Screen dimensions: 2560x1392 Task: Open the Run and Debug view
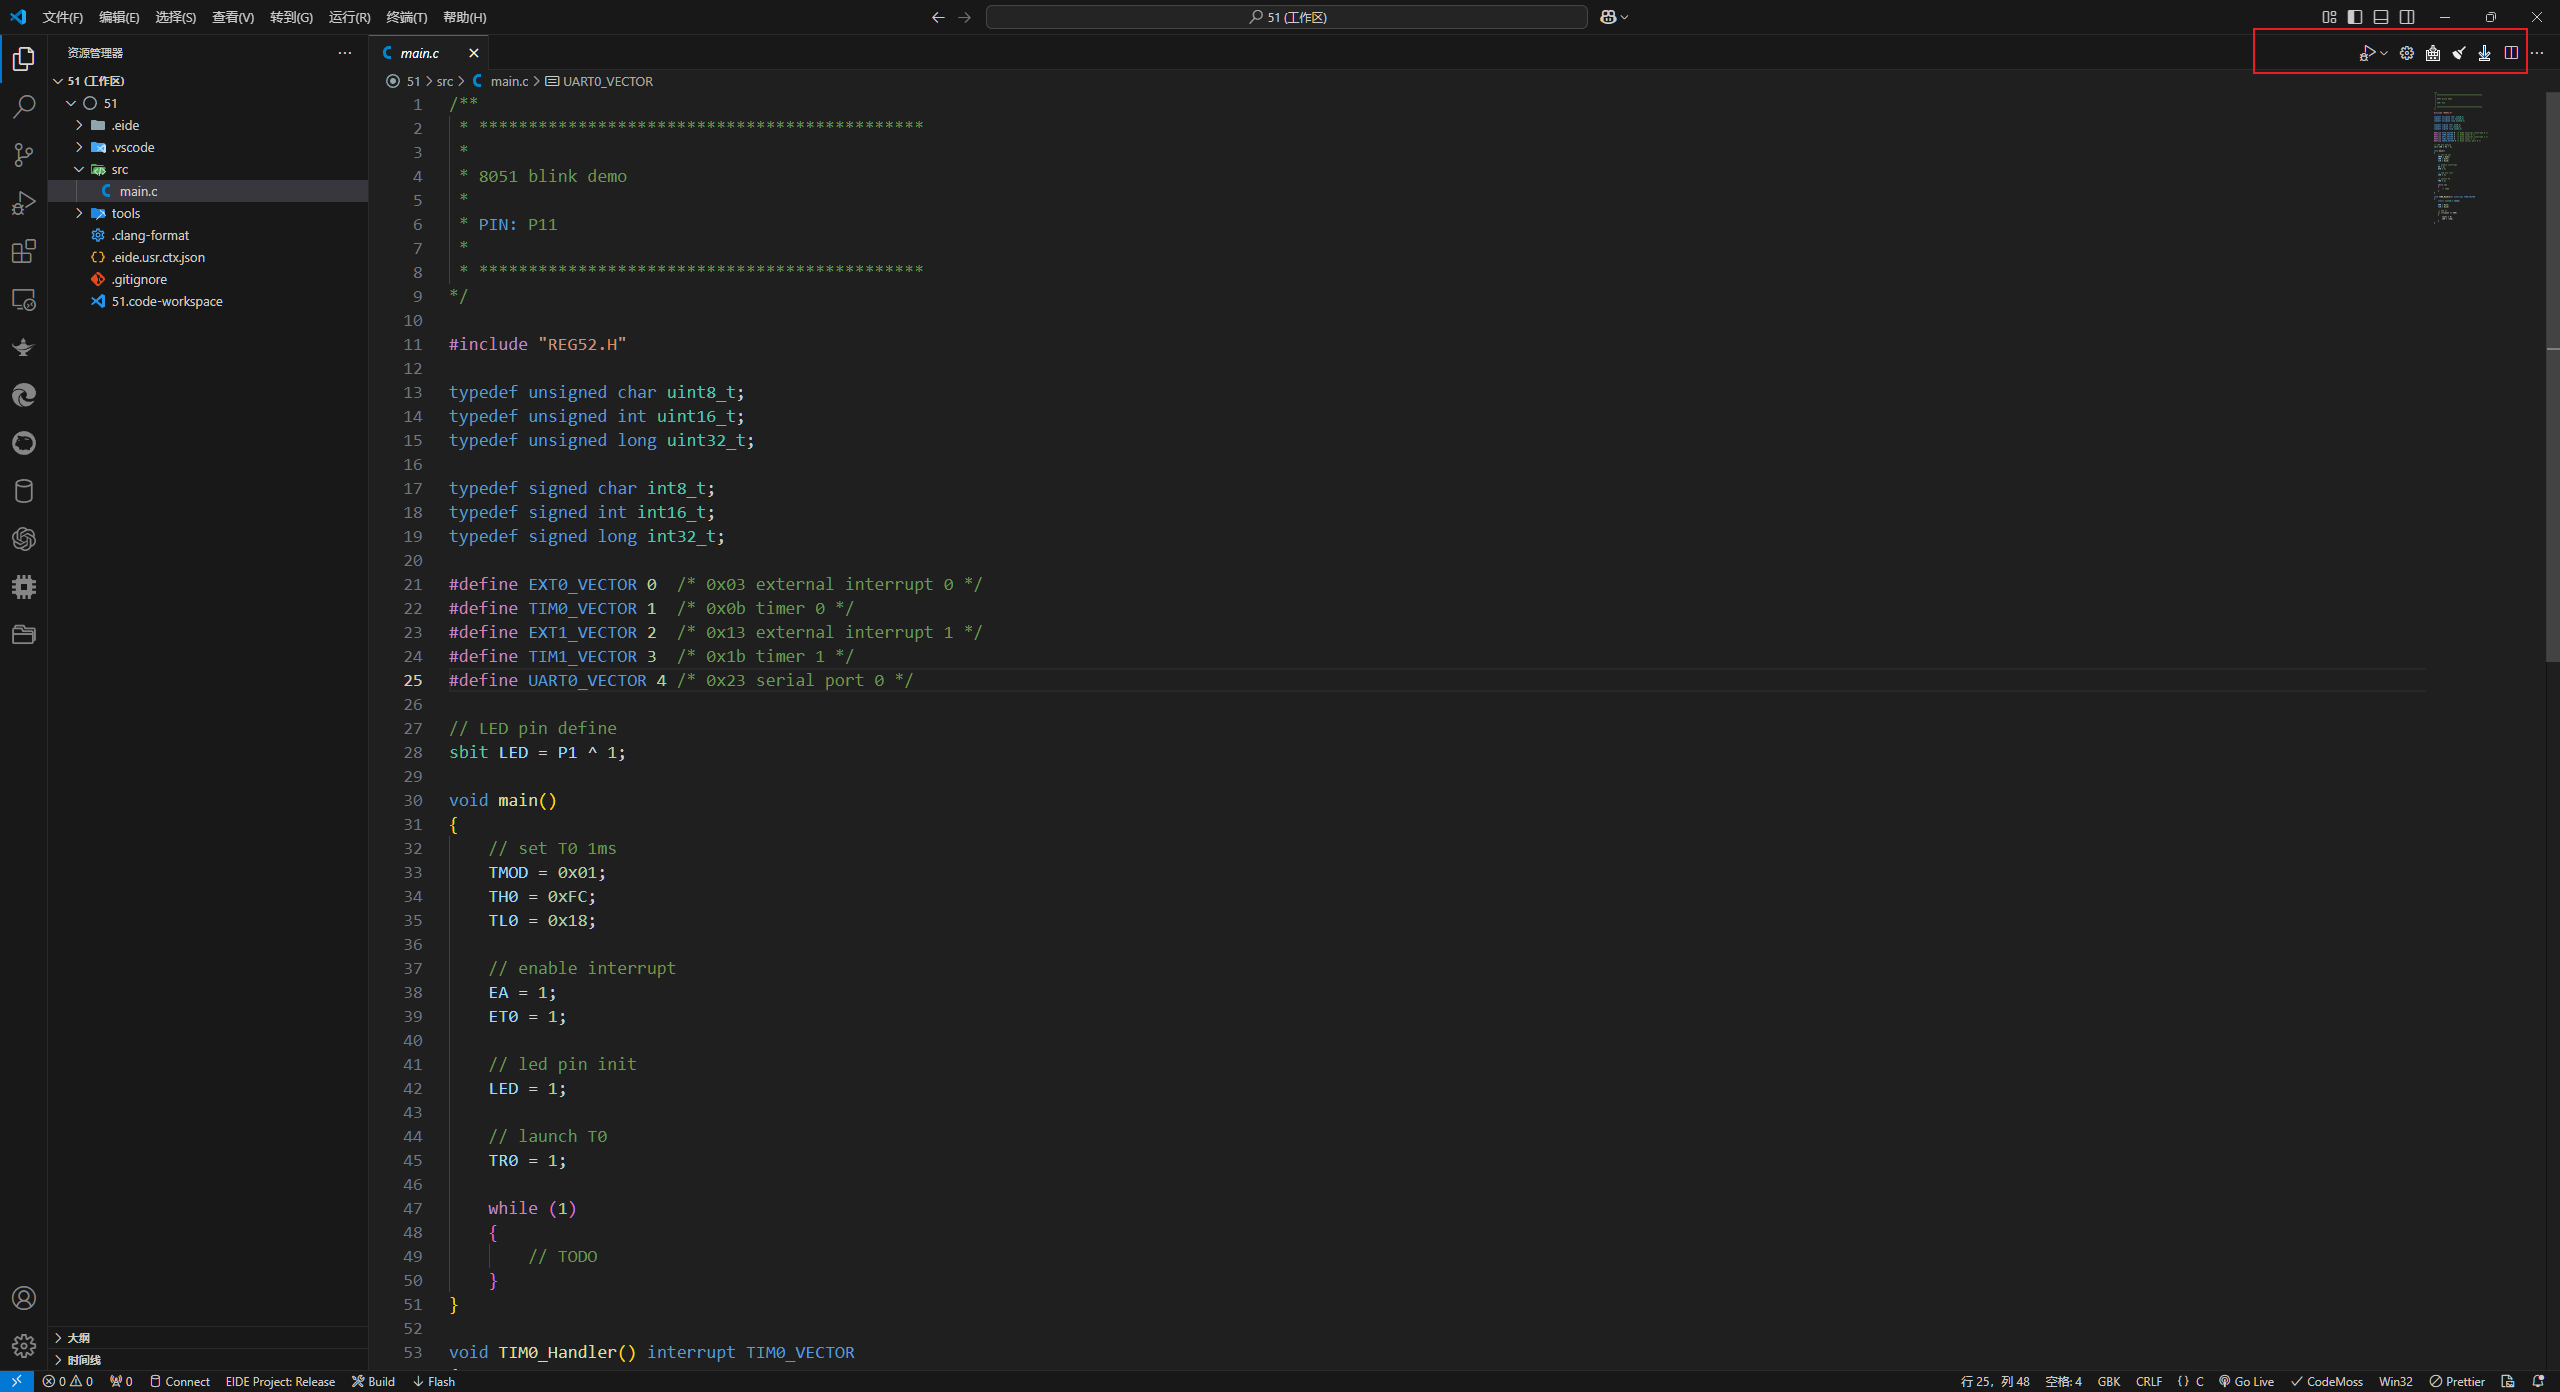24,203
